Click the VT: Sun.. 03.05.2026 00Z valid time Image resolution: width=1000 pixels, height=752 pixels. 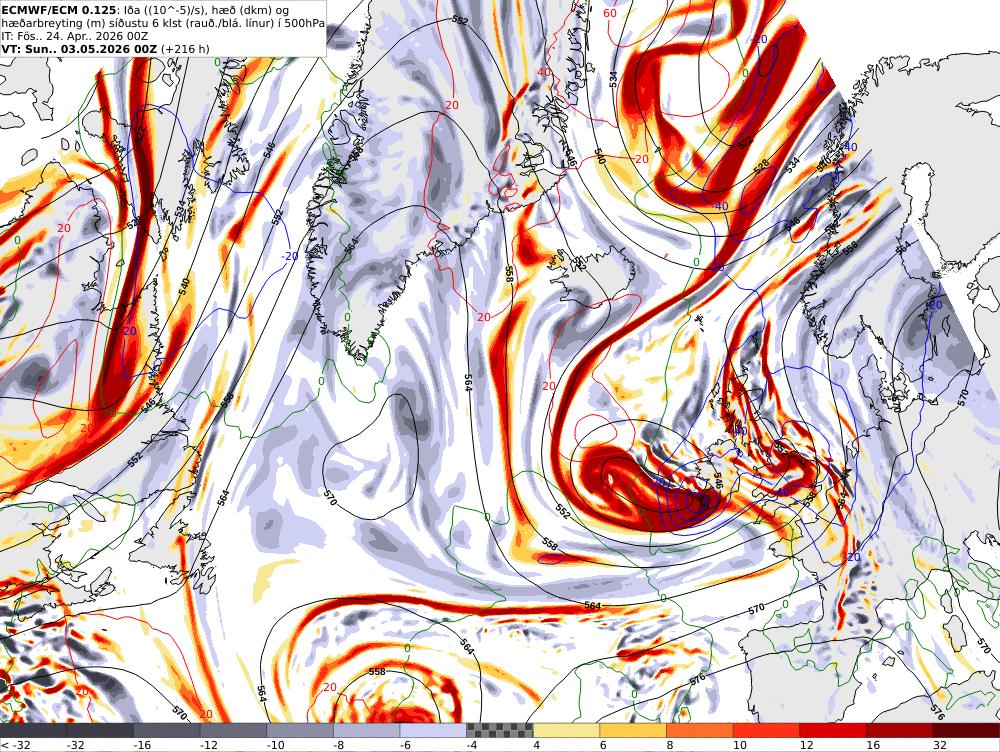tap(79, 48)
